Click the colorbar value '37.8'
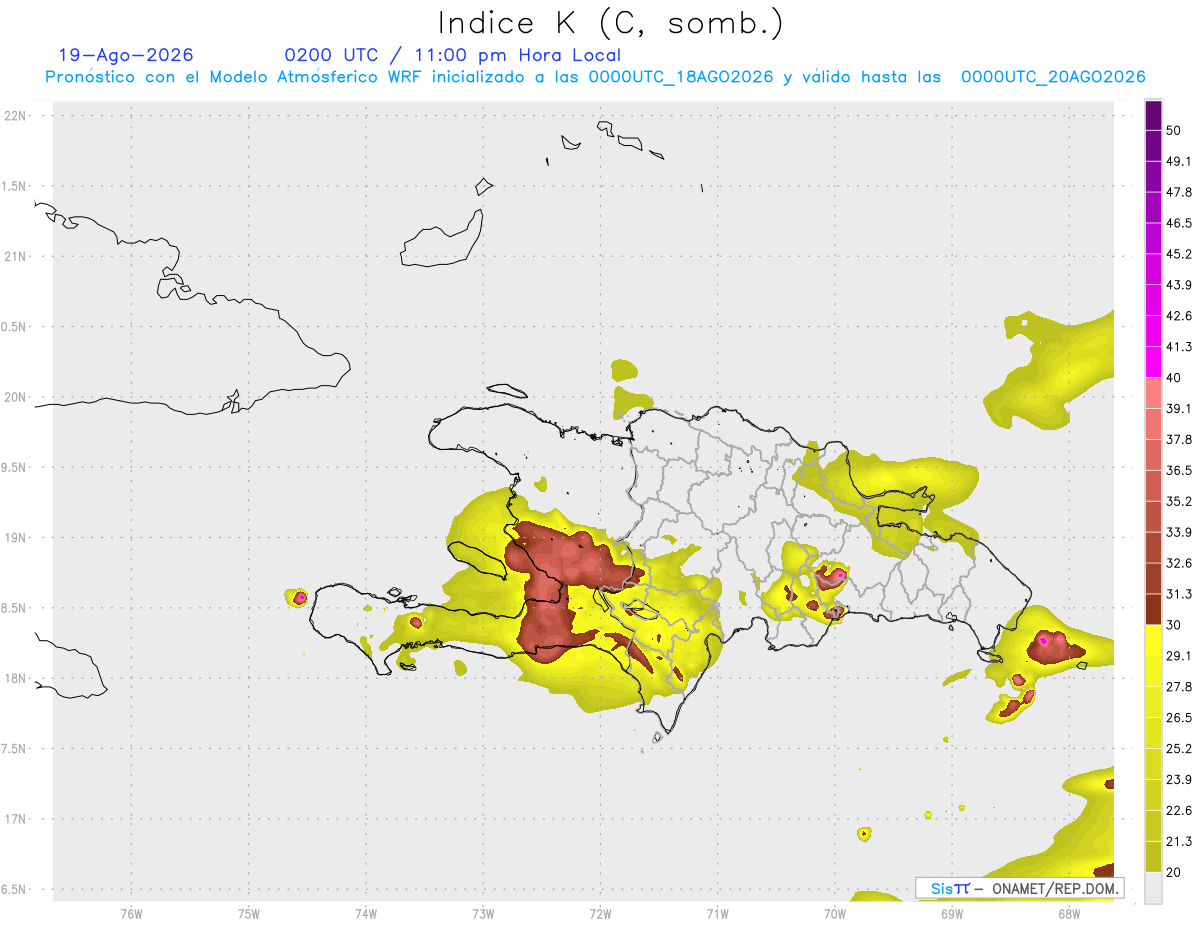 tap(1179, 440)
